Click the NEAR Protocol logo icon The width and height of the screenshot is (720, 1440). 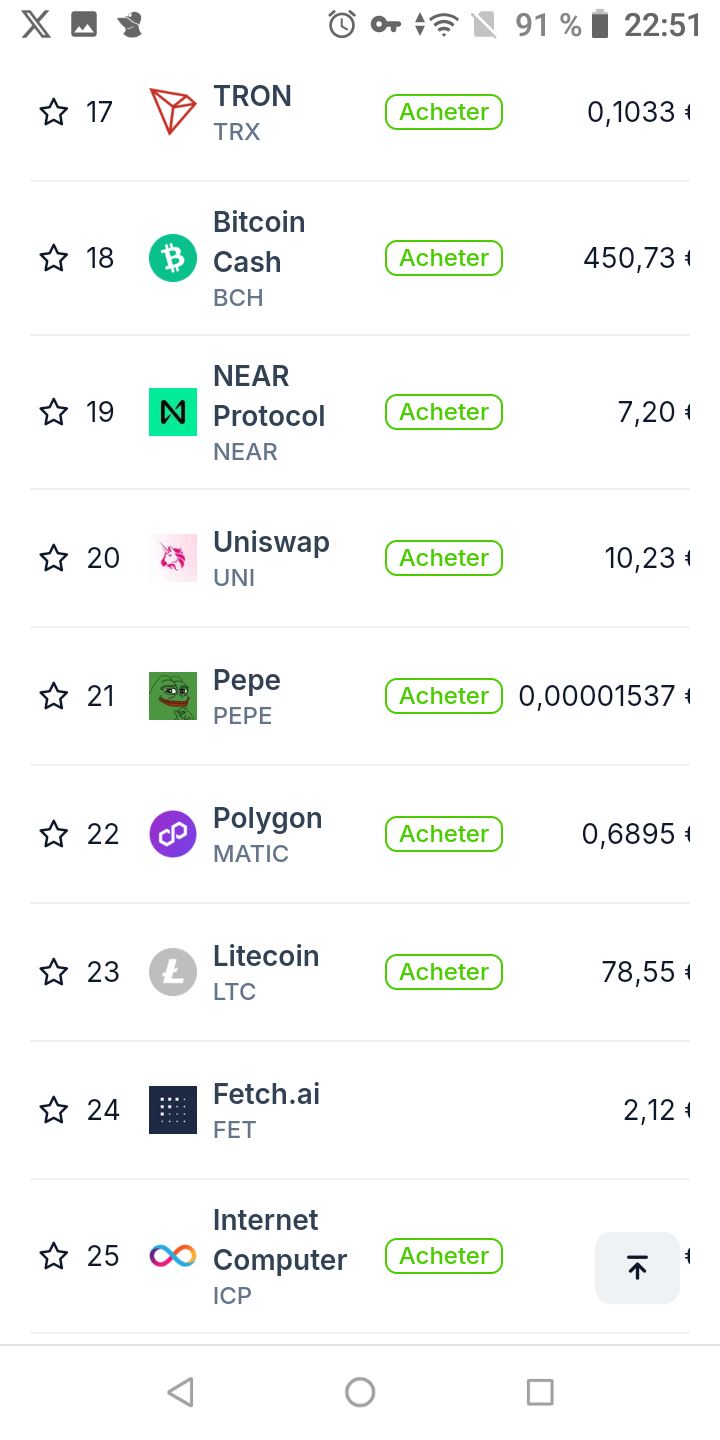tap(173, 412)
